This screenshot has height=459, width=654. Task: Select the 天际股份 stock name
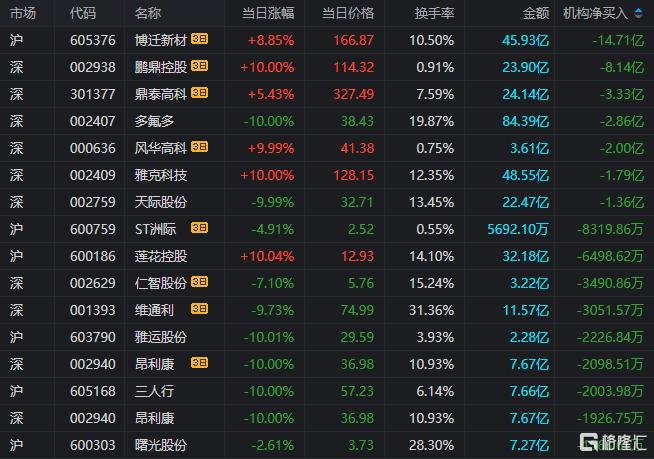(161, 202)
